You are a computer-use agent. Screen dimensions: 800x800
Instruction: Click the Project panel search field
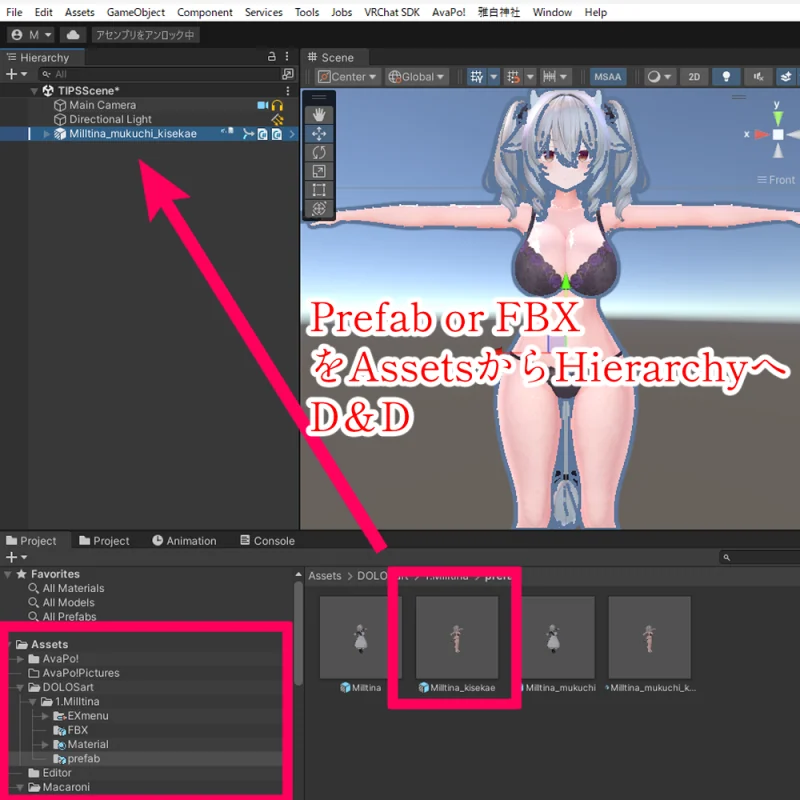click(760, 558)
